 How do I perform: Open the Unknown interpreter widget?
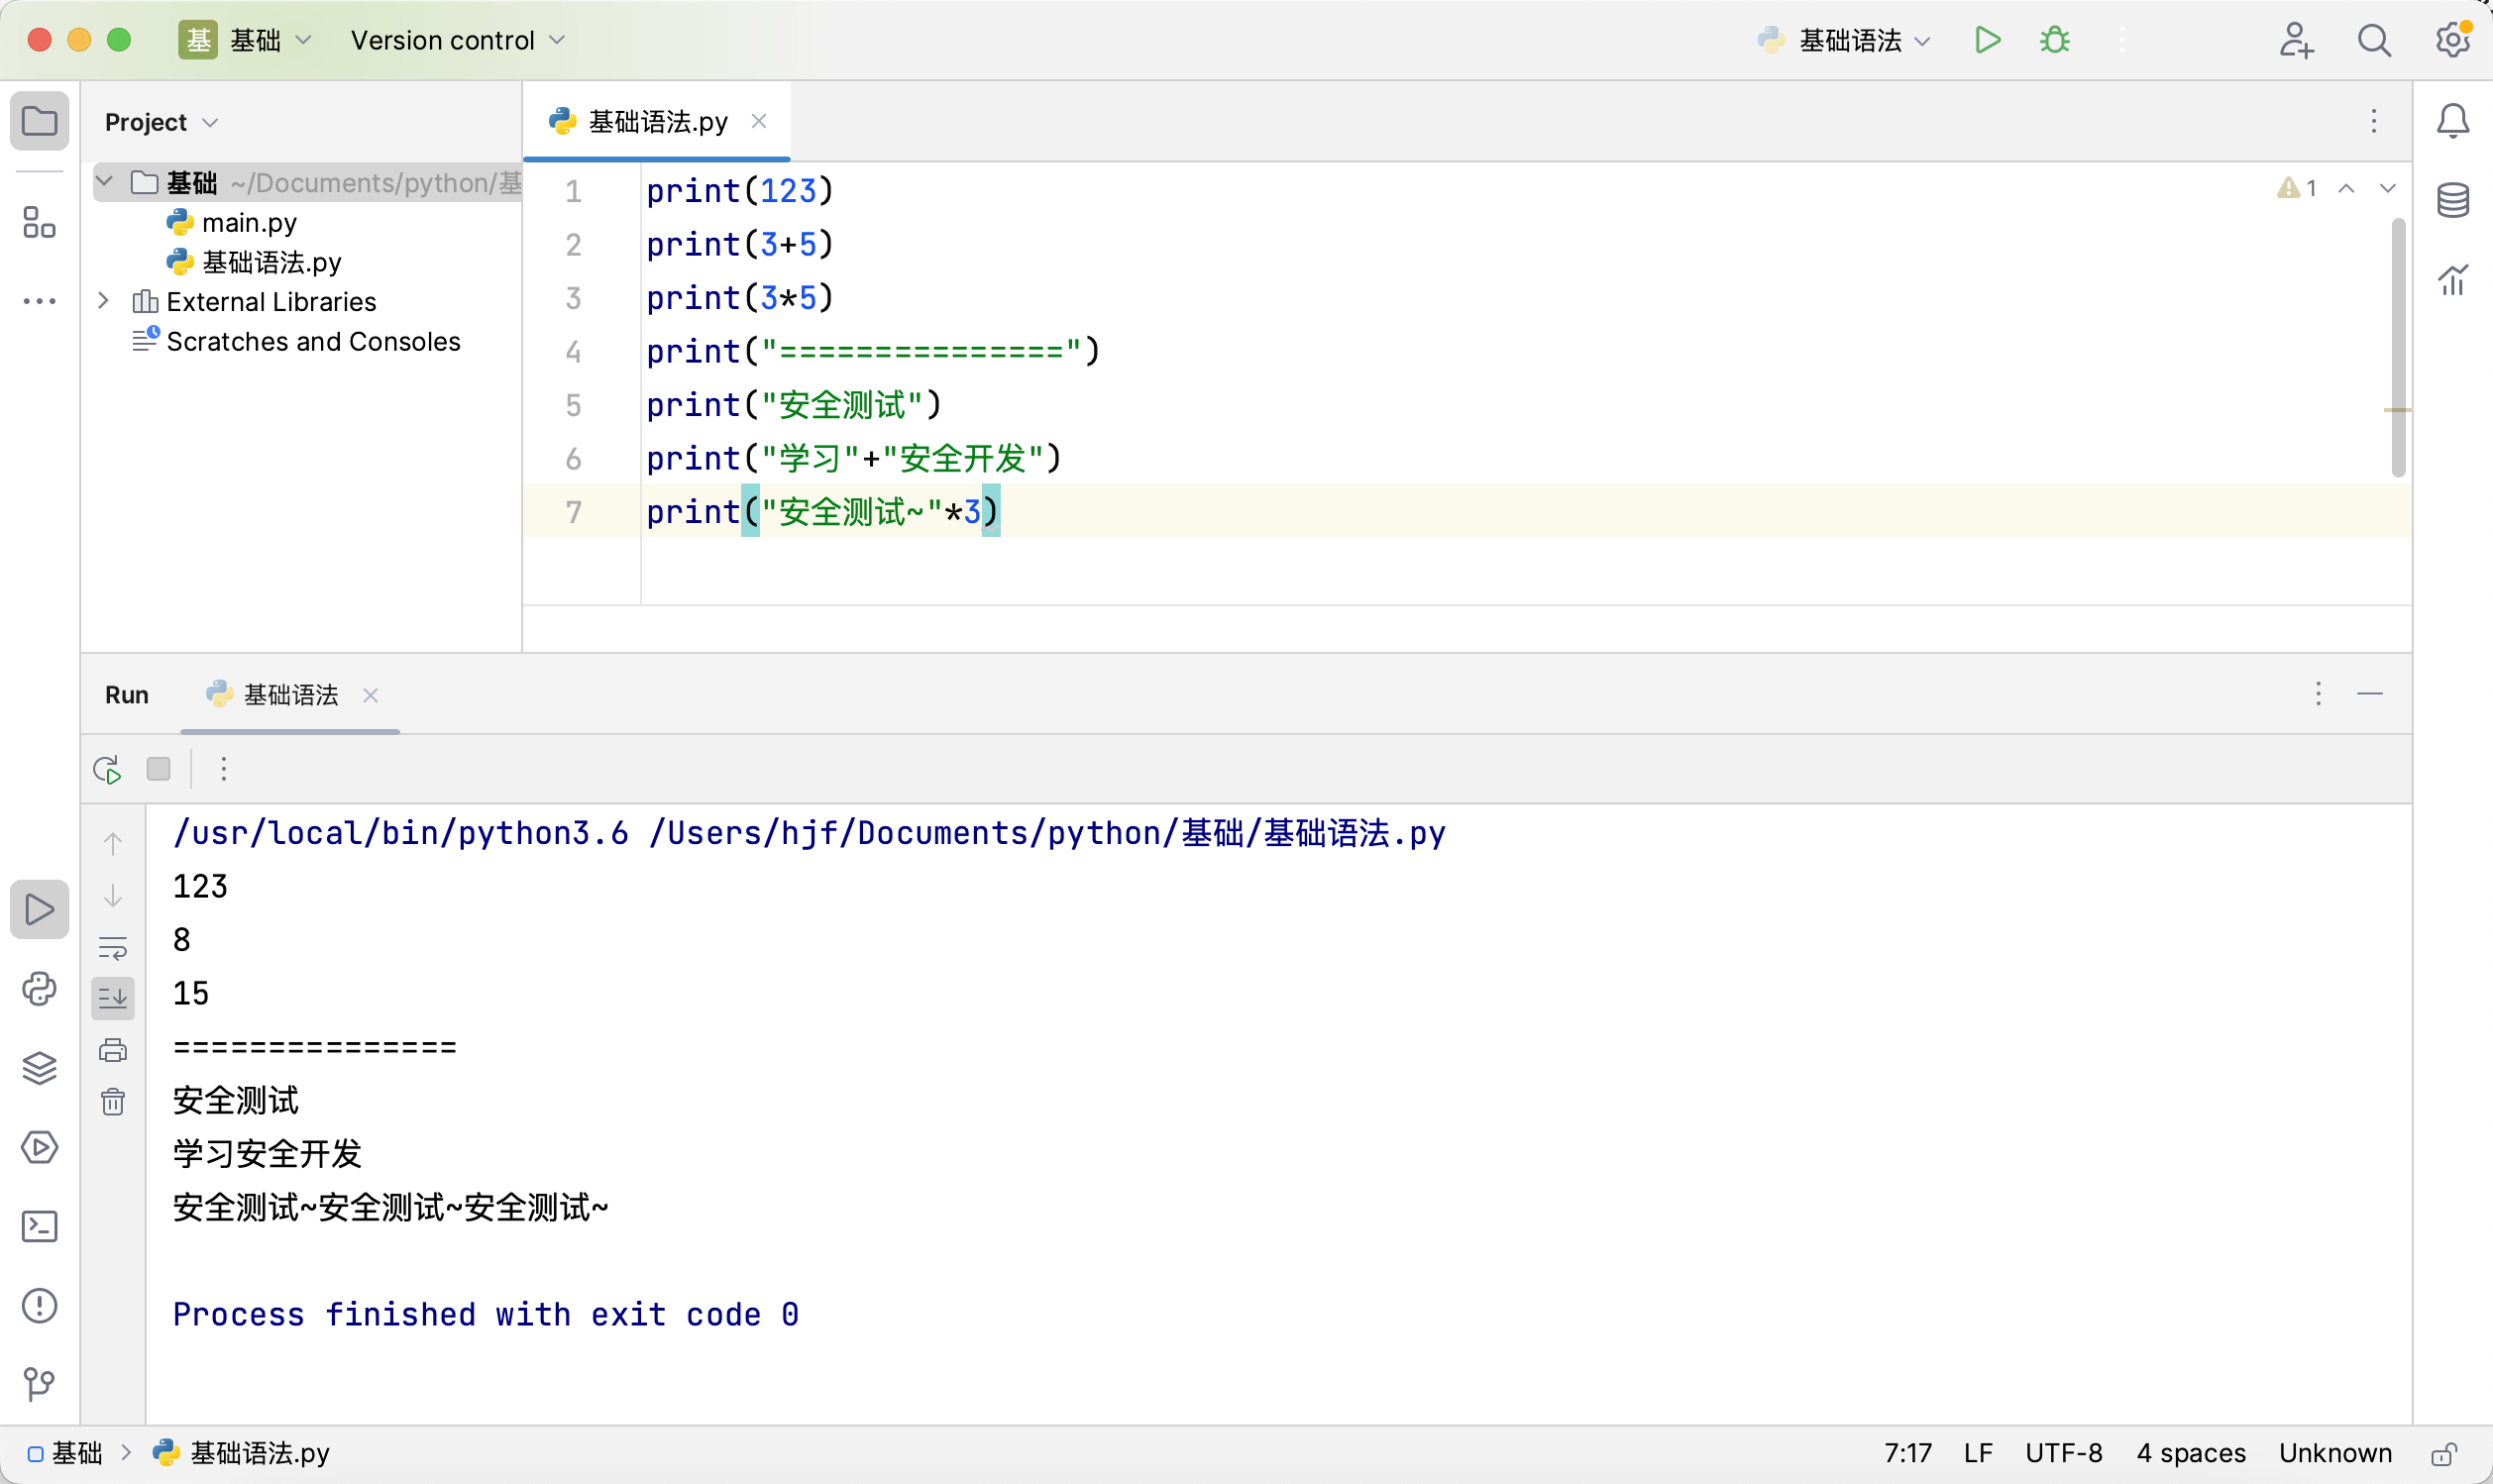2335,1454
